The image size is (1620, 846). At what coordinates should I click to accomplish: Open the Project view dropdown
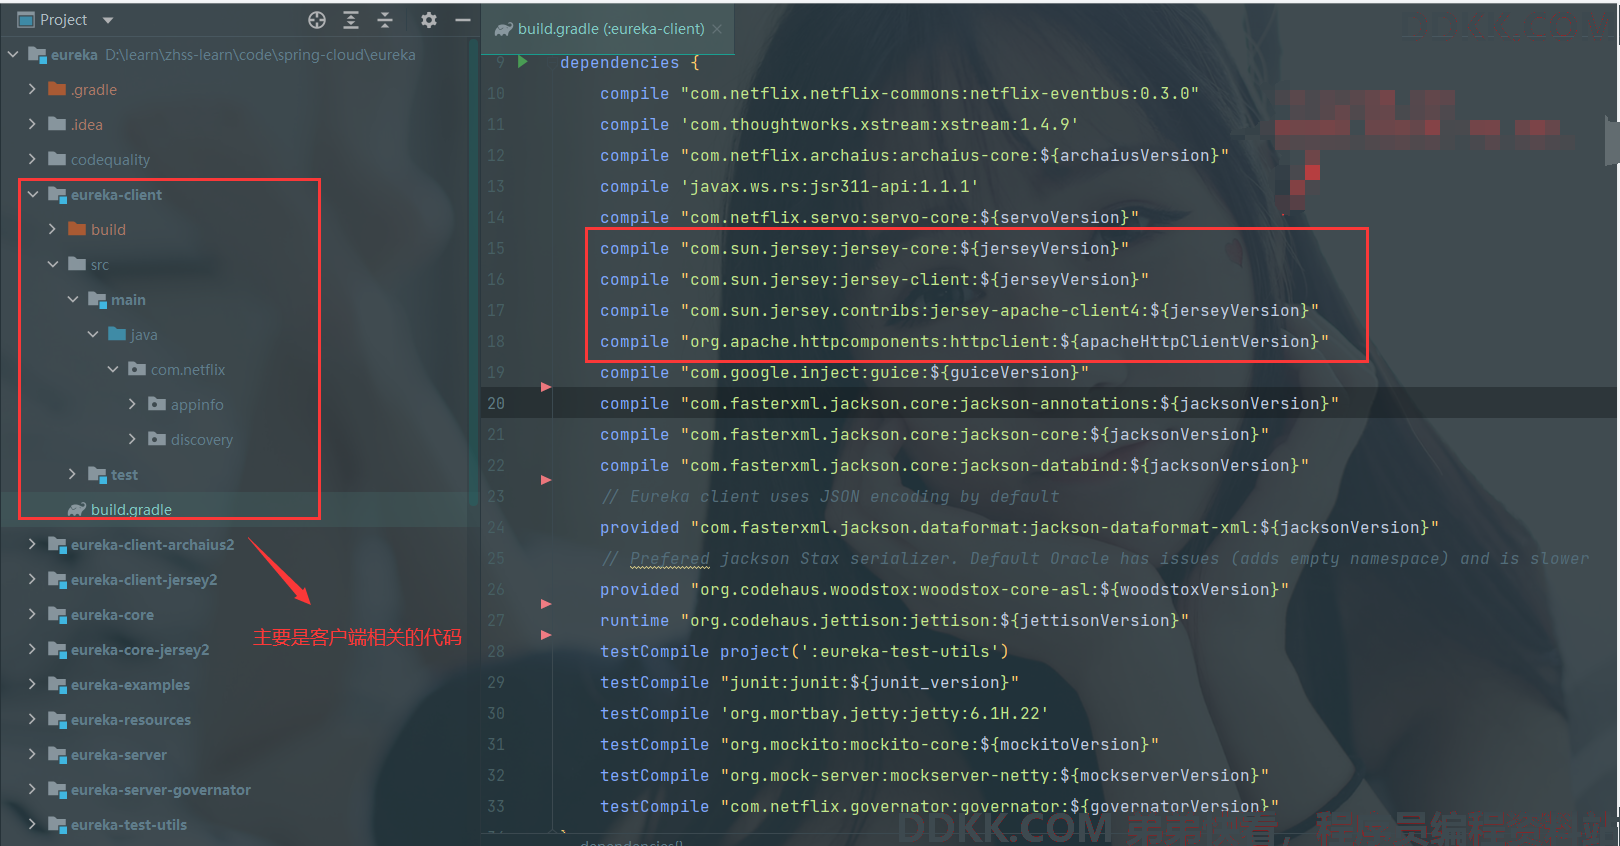coord(108,20)
